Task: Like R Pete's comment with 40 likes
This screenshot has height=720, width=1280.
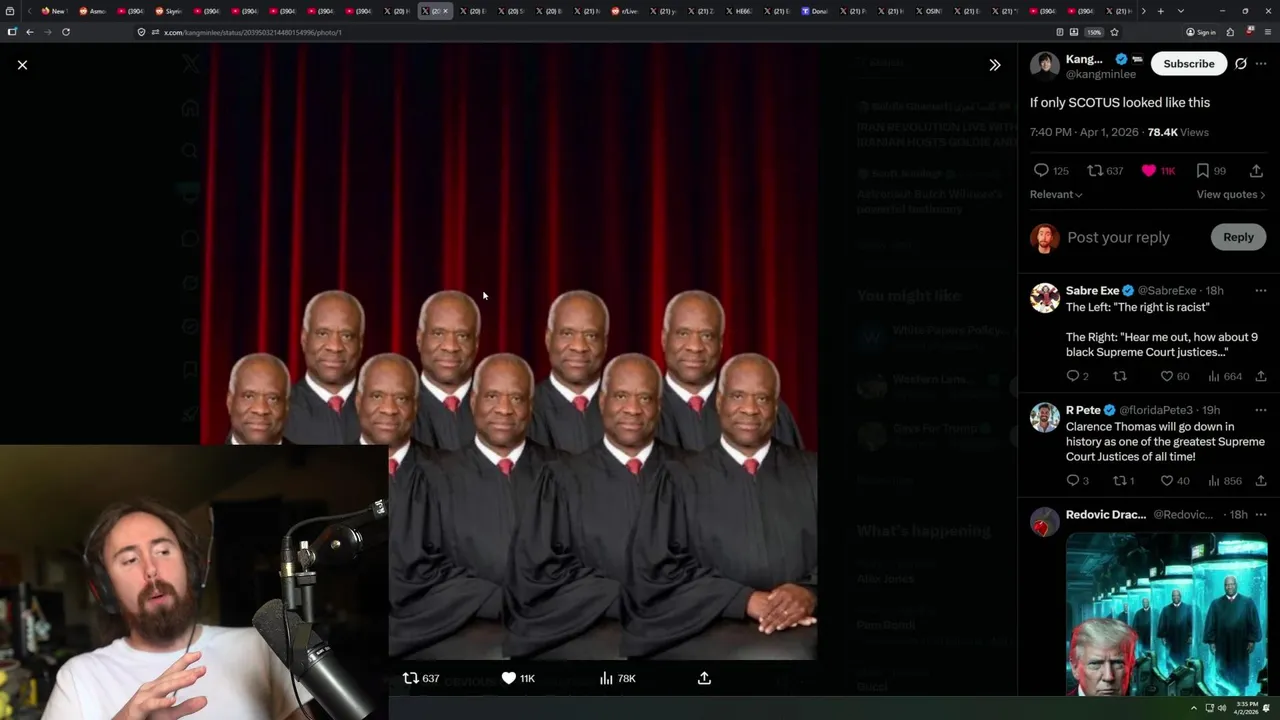Action: click(1166, 481)
